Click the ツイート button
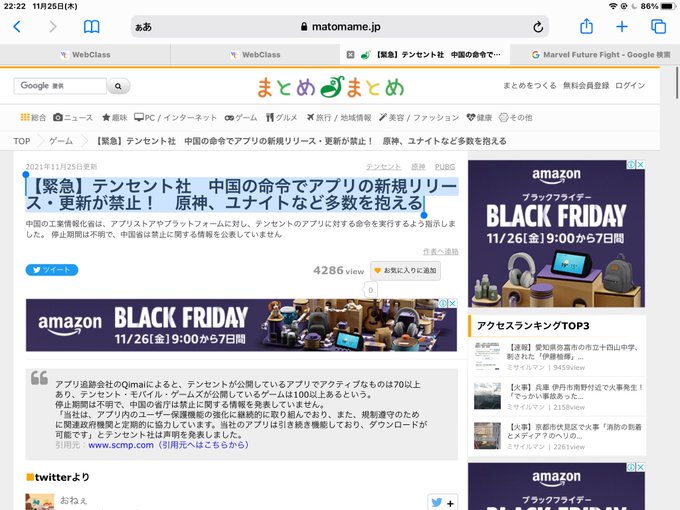The width and height of the screenshot is (680, 510). [52, 270]
